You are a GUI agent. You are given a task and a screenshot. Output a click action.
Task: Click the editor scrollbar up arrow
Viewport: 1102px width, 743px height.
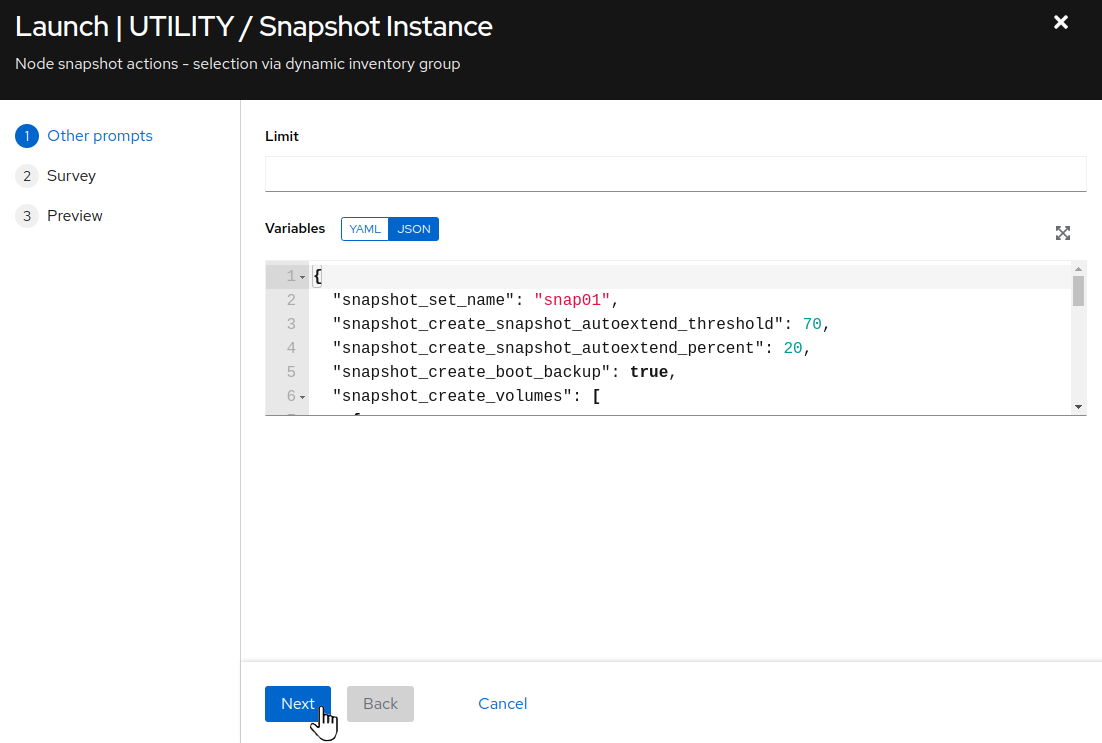tap(1078, 269)
